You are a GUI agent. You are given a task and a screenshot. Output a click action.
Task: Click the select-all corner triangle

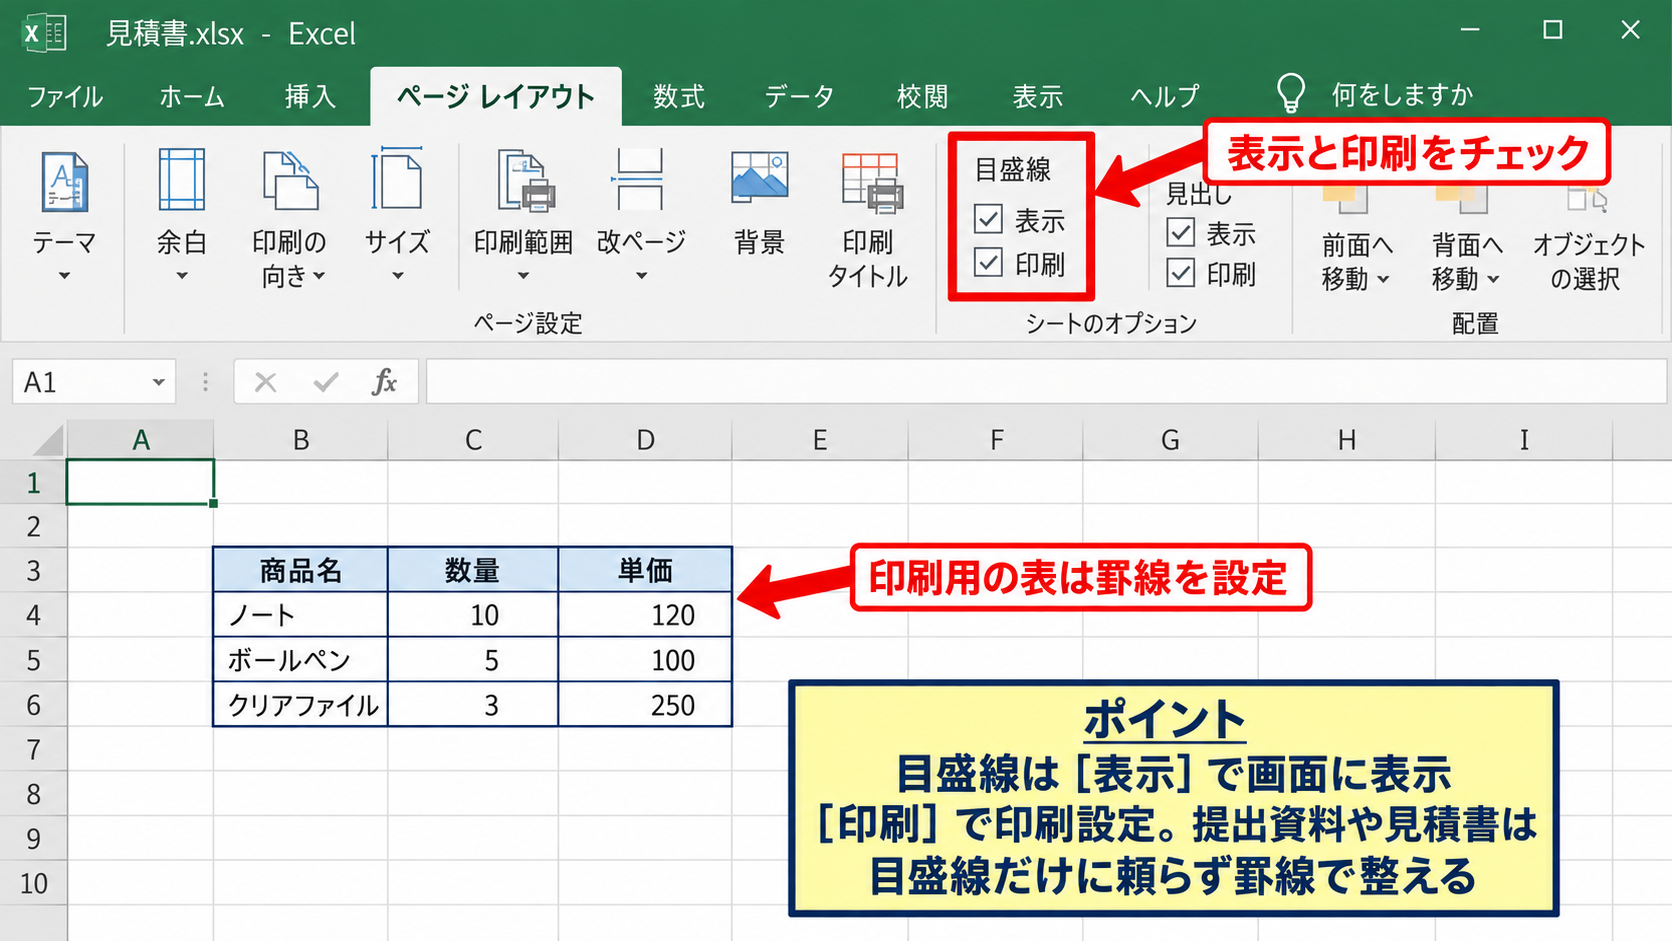[47, 440]
